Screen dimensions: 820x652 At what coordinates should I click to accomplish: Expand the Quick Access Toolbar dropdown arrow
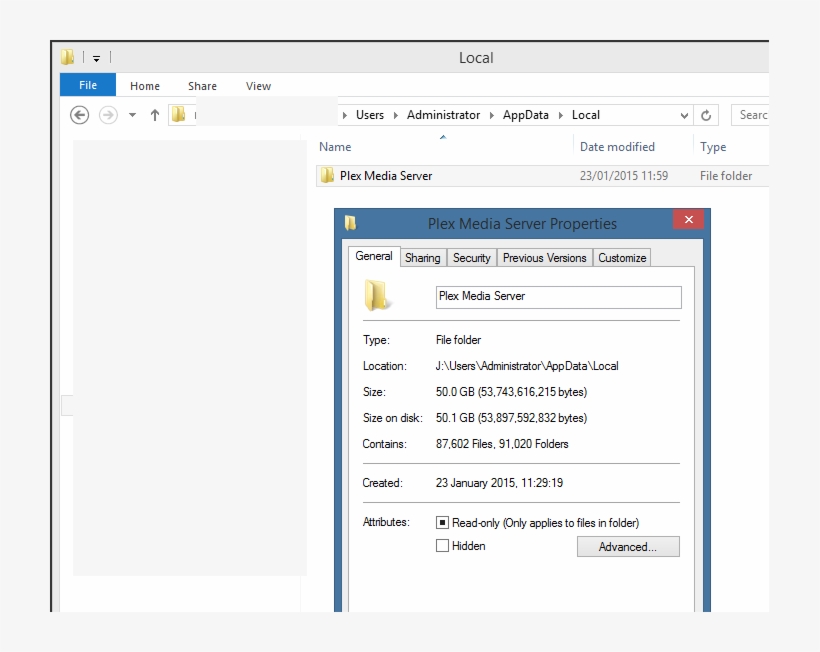click(96, 57)
